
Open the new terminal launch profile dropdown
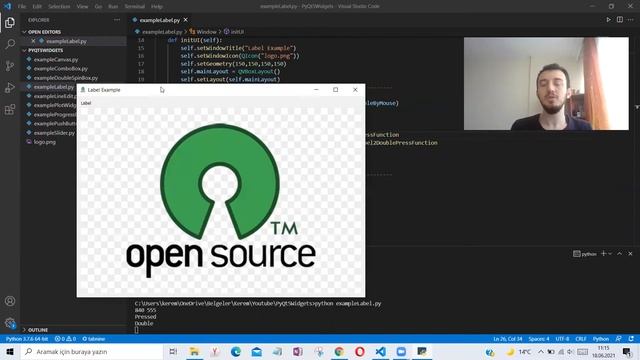(x=610, y=253)
